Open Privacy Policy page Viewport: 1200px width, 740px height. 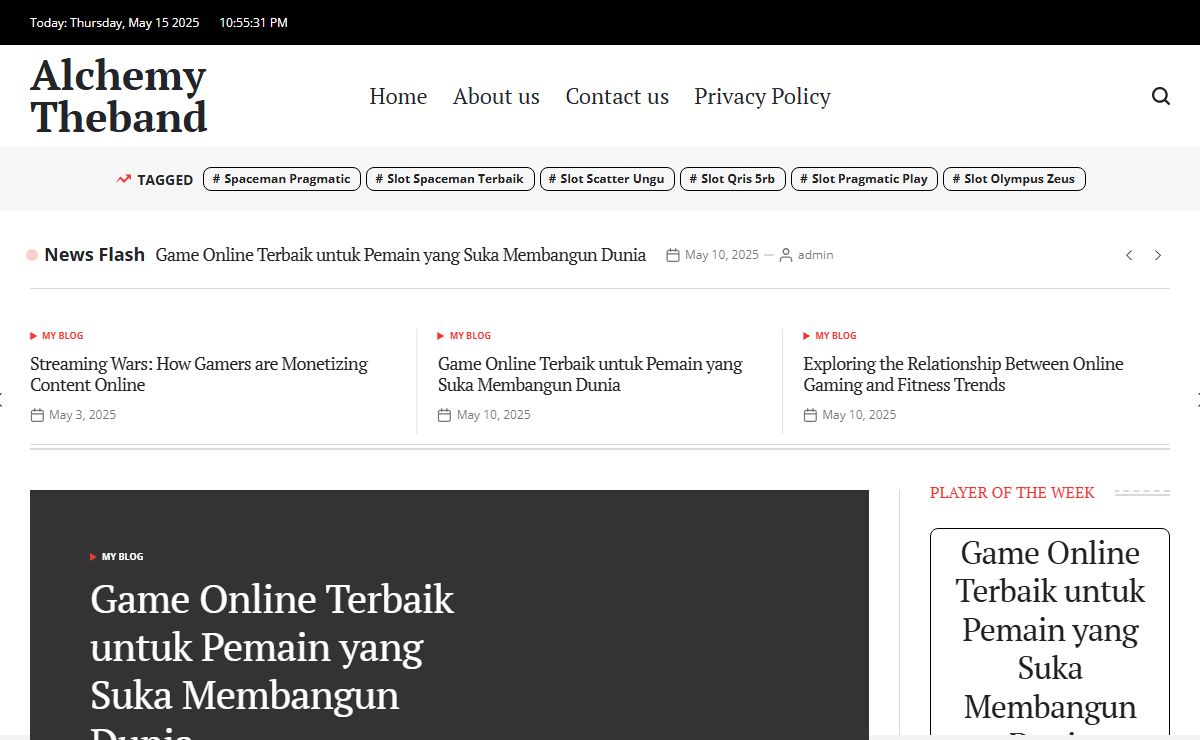[762, 96]
